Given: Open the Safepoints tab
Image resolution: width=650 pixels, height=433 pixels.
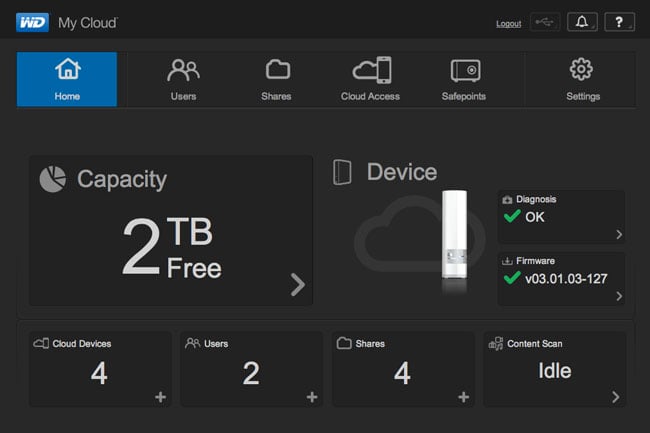Looking at the screenshot, I should pyautogui.click(x=464, y=79).
